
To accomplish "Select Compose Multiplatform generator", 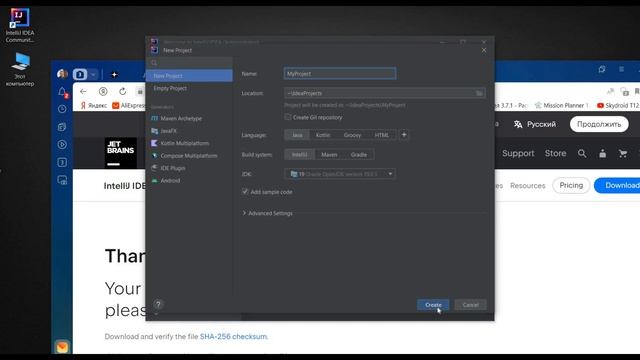I will 189,156.
